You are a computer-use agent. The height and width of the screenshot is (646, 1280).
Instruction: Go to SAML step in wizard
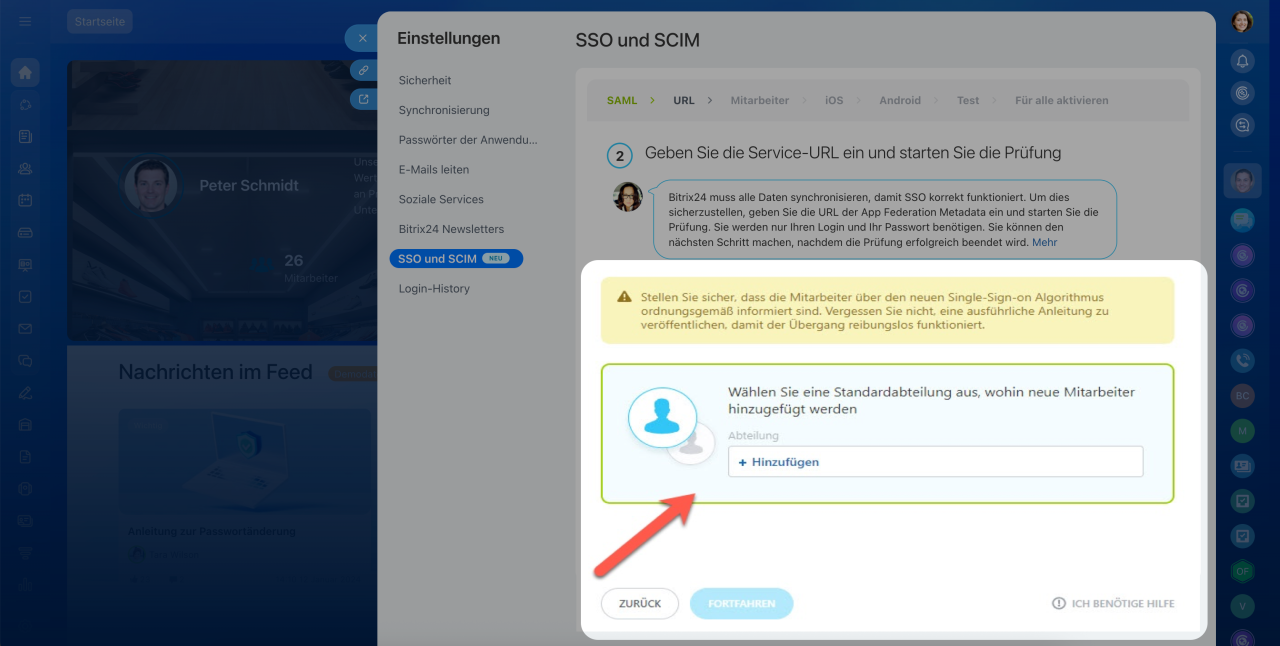(622, 100)
